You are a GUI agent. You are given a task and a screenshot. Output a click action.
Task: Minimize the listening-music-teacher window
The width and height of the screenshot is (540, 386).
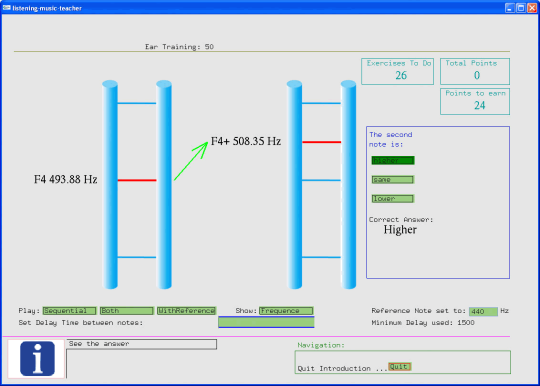[x=510, y=8]
